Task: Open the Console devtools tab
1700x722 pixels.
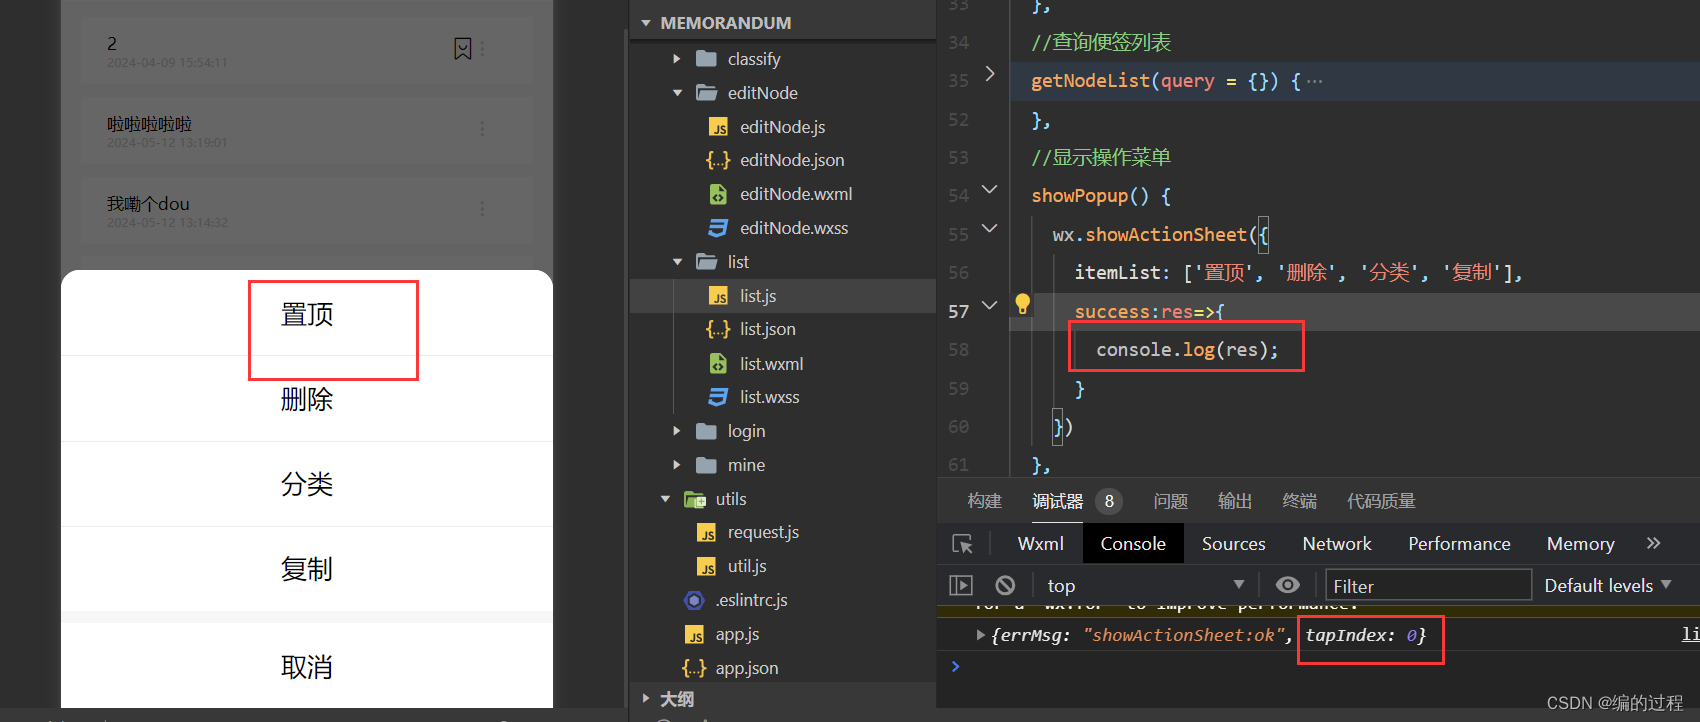Action: [1133, 544]
